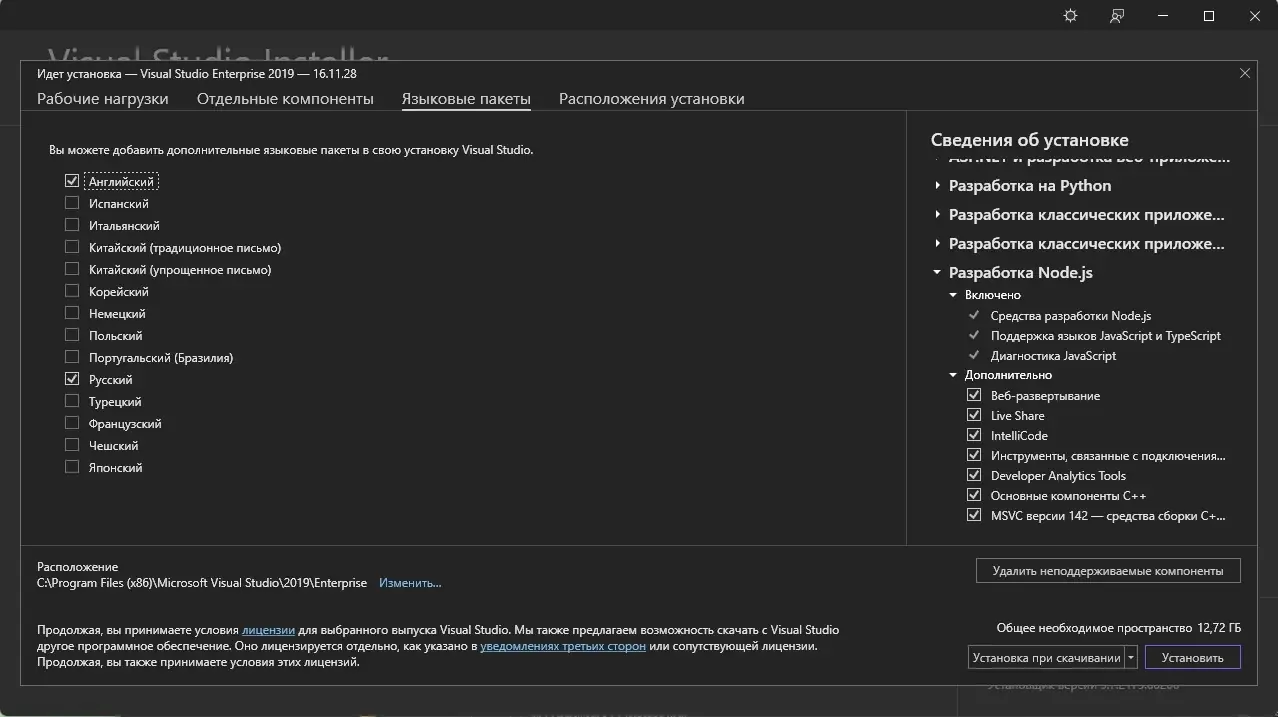Maximize the Visual Studio Installer window

[x=1209, y=16]
